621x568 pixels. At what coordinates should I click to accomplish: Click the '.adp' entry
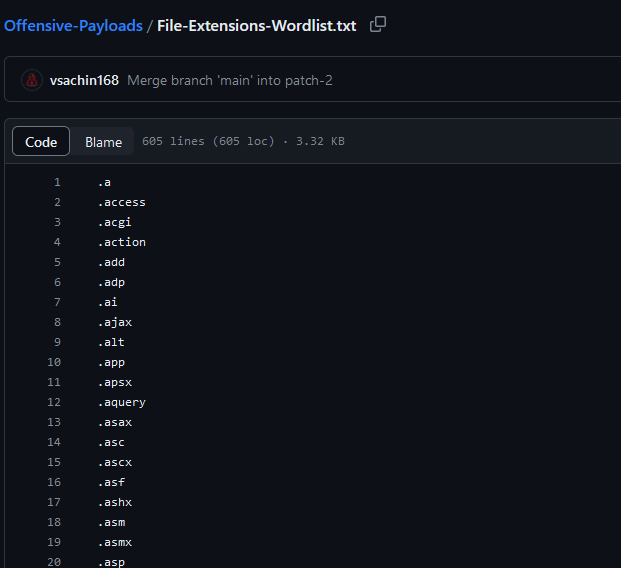[x=111, y=282]
